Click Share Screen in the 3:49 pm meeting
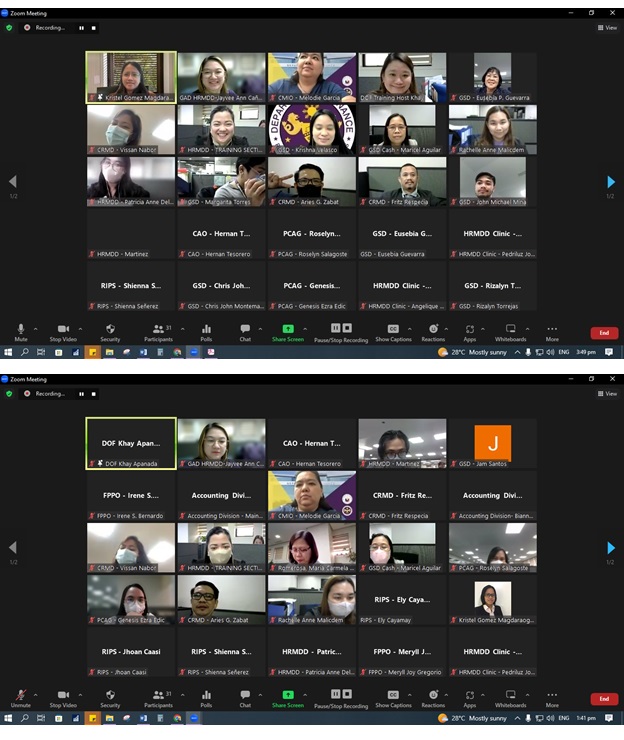The height and width of the screenshot is (740, 624). (288, 332)
